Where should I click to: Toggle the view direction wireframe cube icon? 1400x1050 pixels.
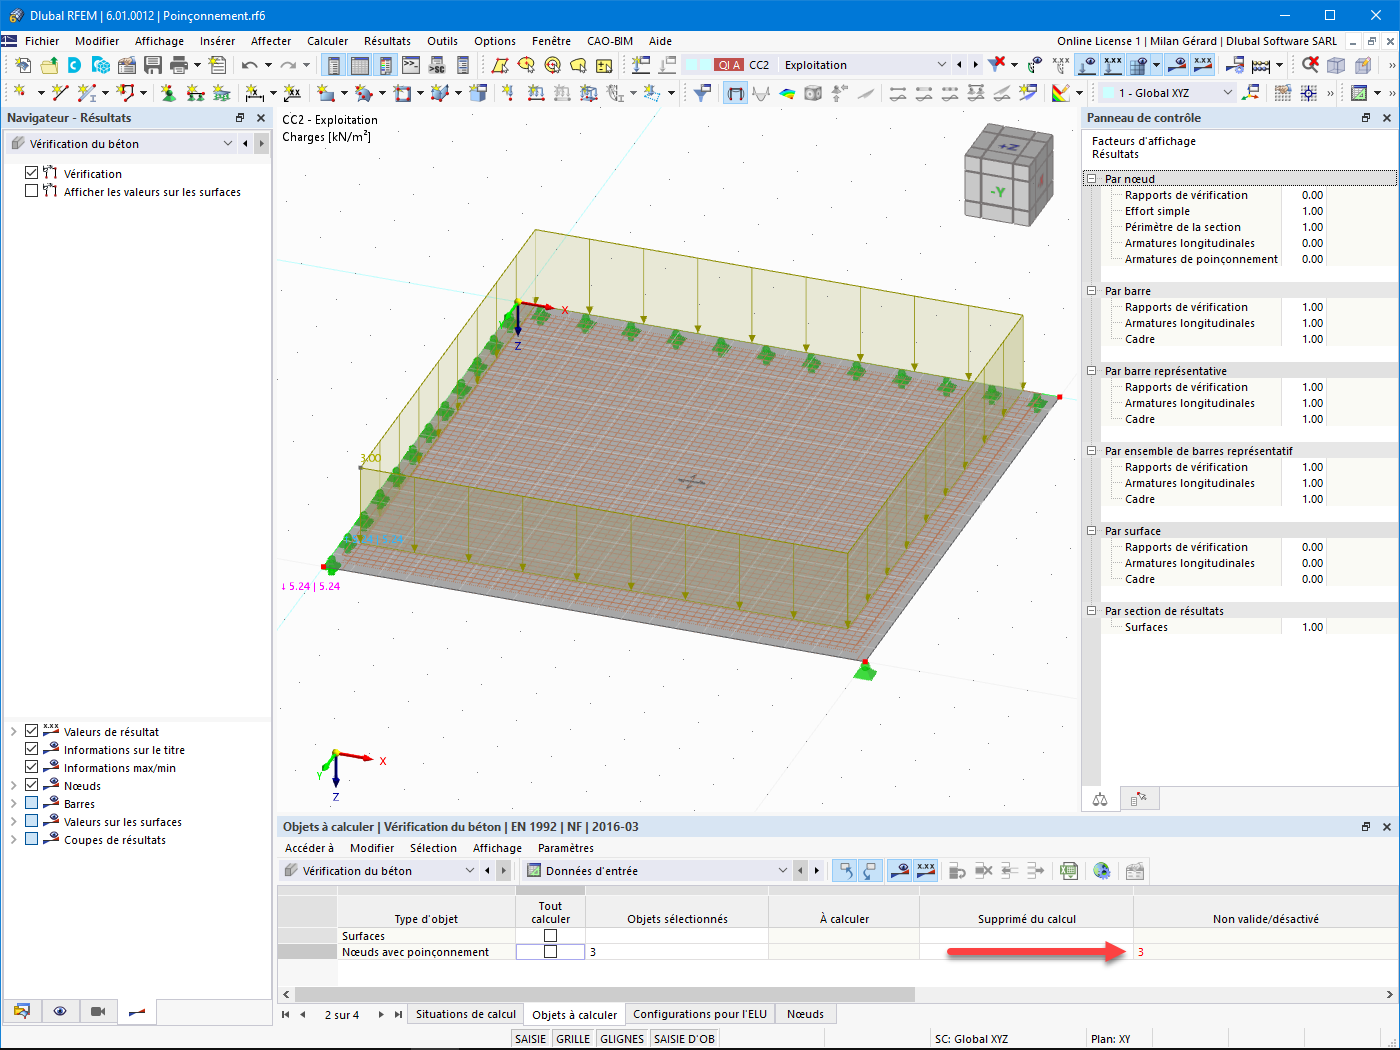1336,65
